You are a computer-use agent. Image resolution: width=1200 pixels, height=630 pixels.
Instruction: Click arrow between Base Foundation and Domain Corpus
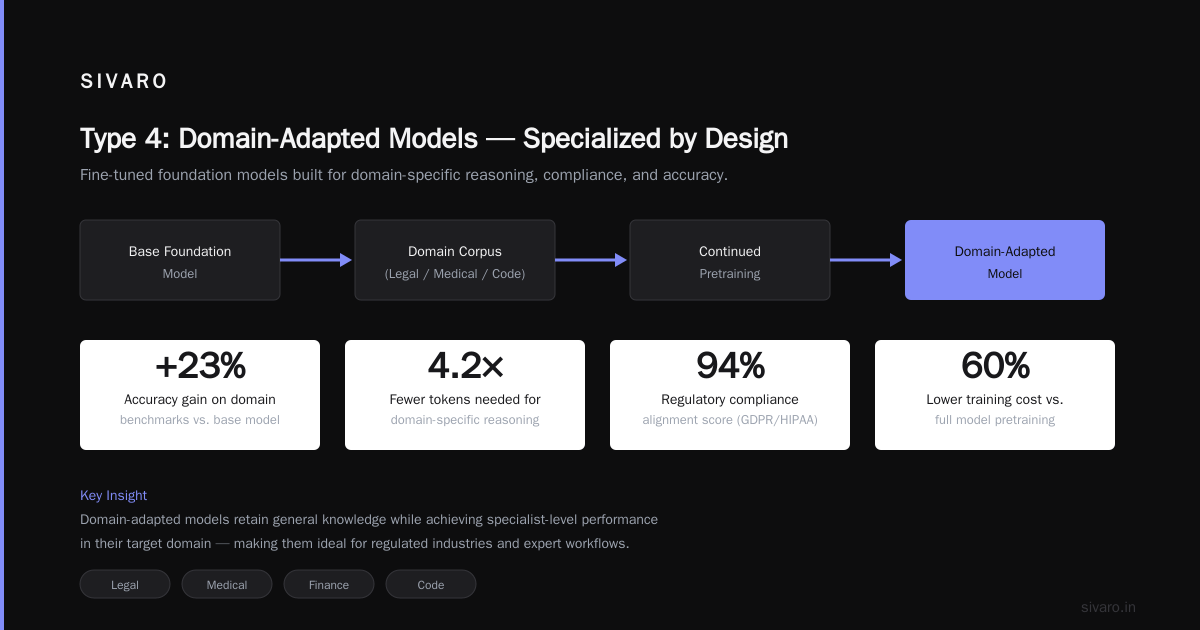317,260
